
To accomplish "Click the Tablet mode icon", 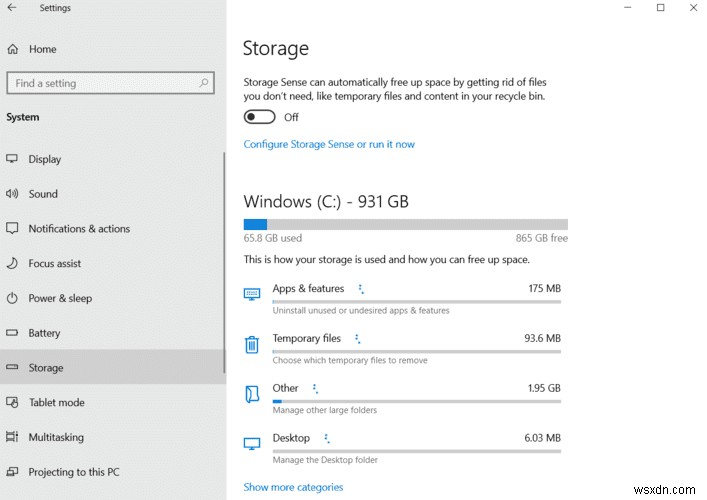I will (x=12, y=402).
